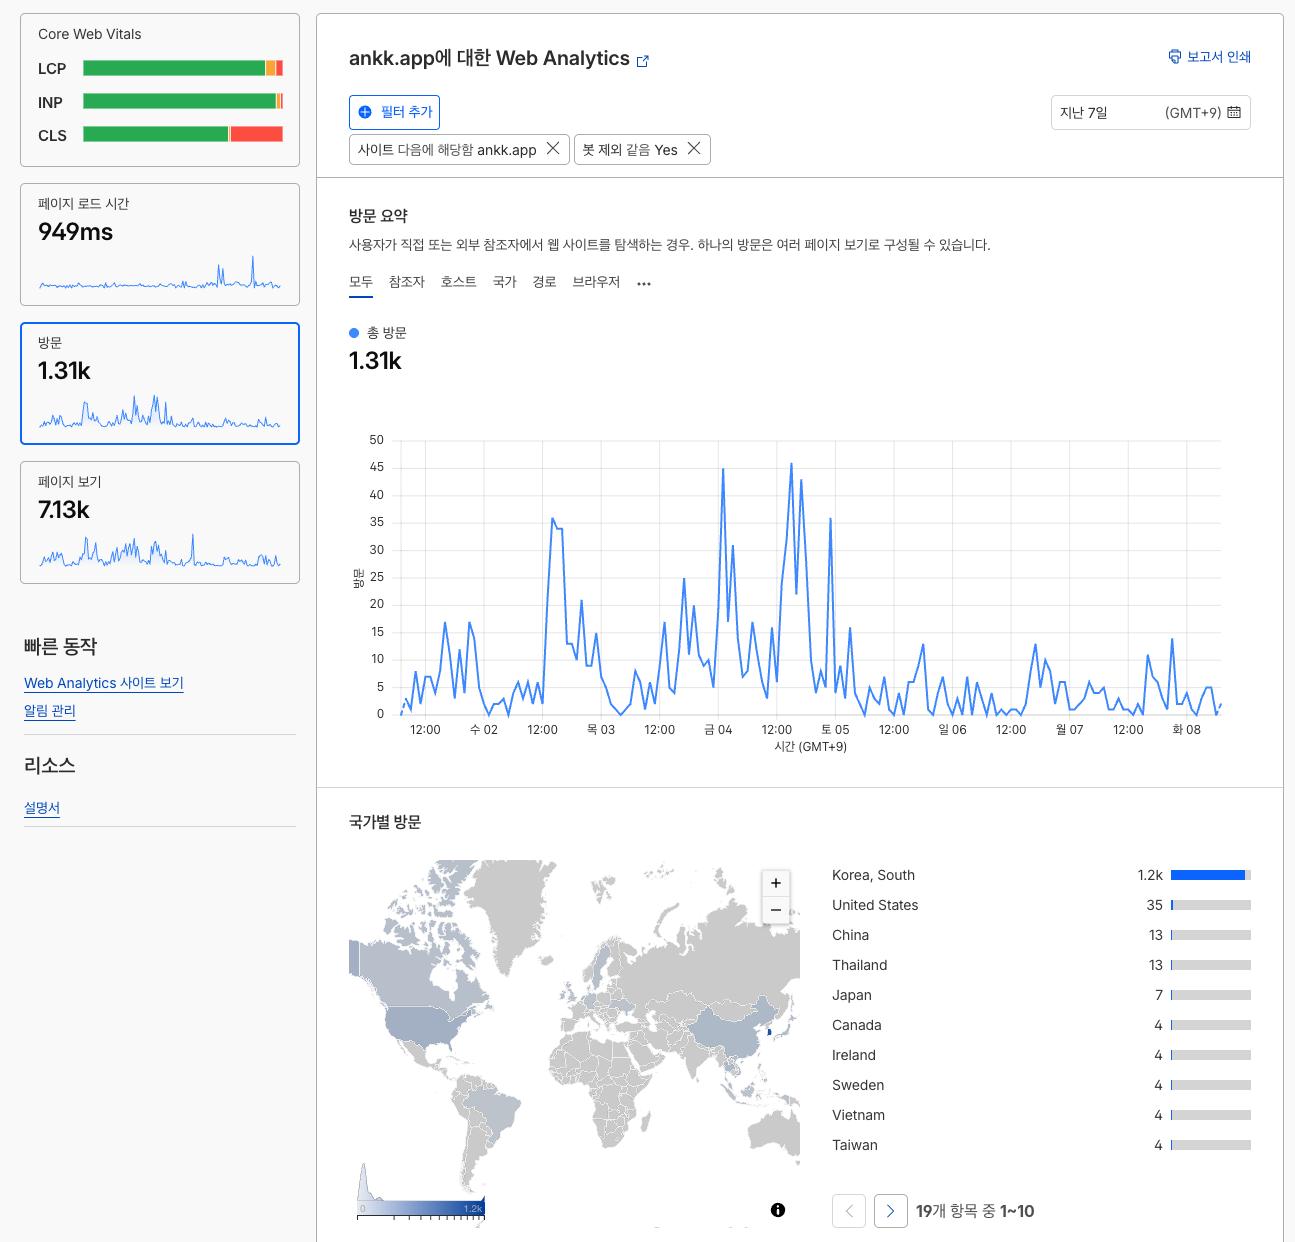The height and width of the screenshot is (1242, 1295).
Task: Click the printer icon for report printing
Action: 1175,57
